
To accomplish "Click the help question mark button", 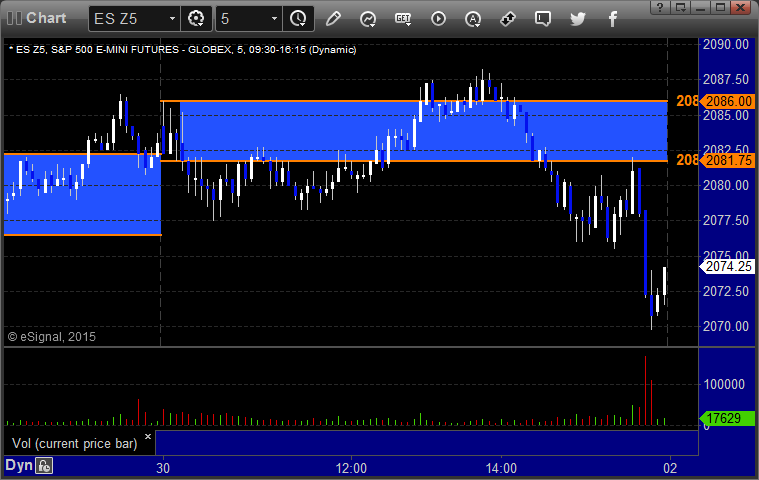I will point(660,7).
